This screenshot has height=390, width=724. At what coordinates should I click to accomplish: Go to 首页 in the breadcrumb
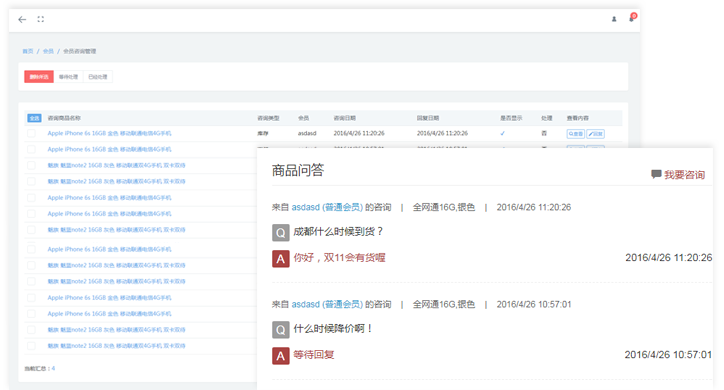coord(28,51)
